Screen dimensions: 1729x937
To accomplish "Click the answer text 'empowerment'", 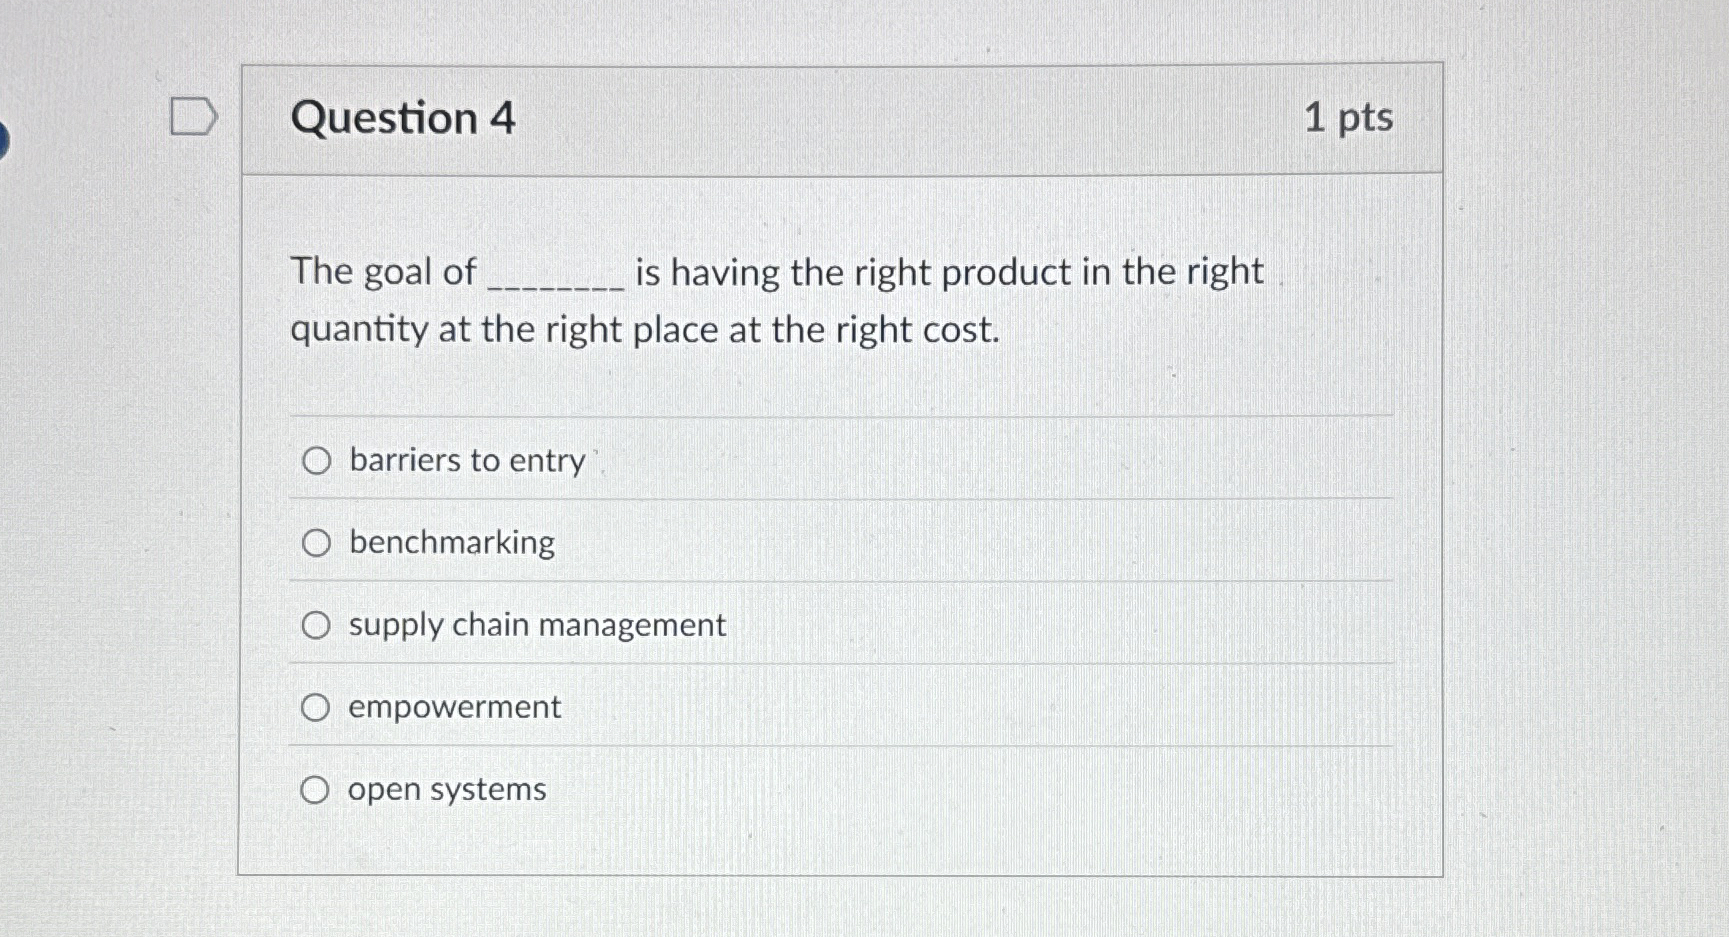I will [x=455, y=706].
